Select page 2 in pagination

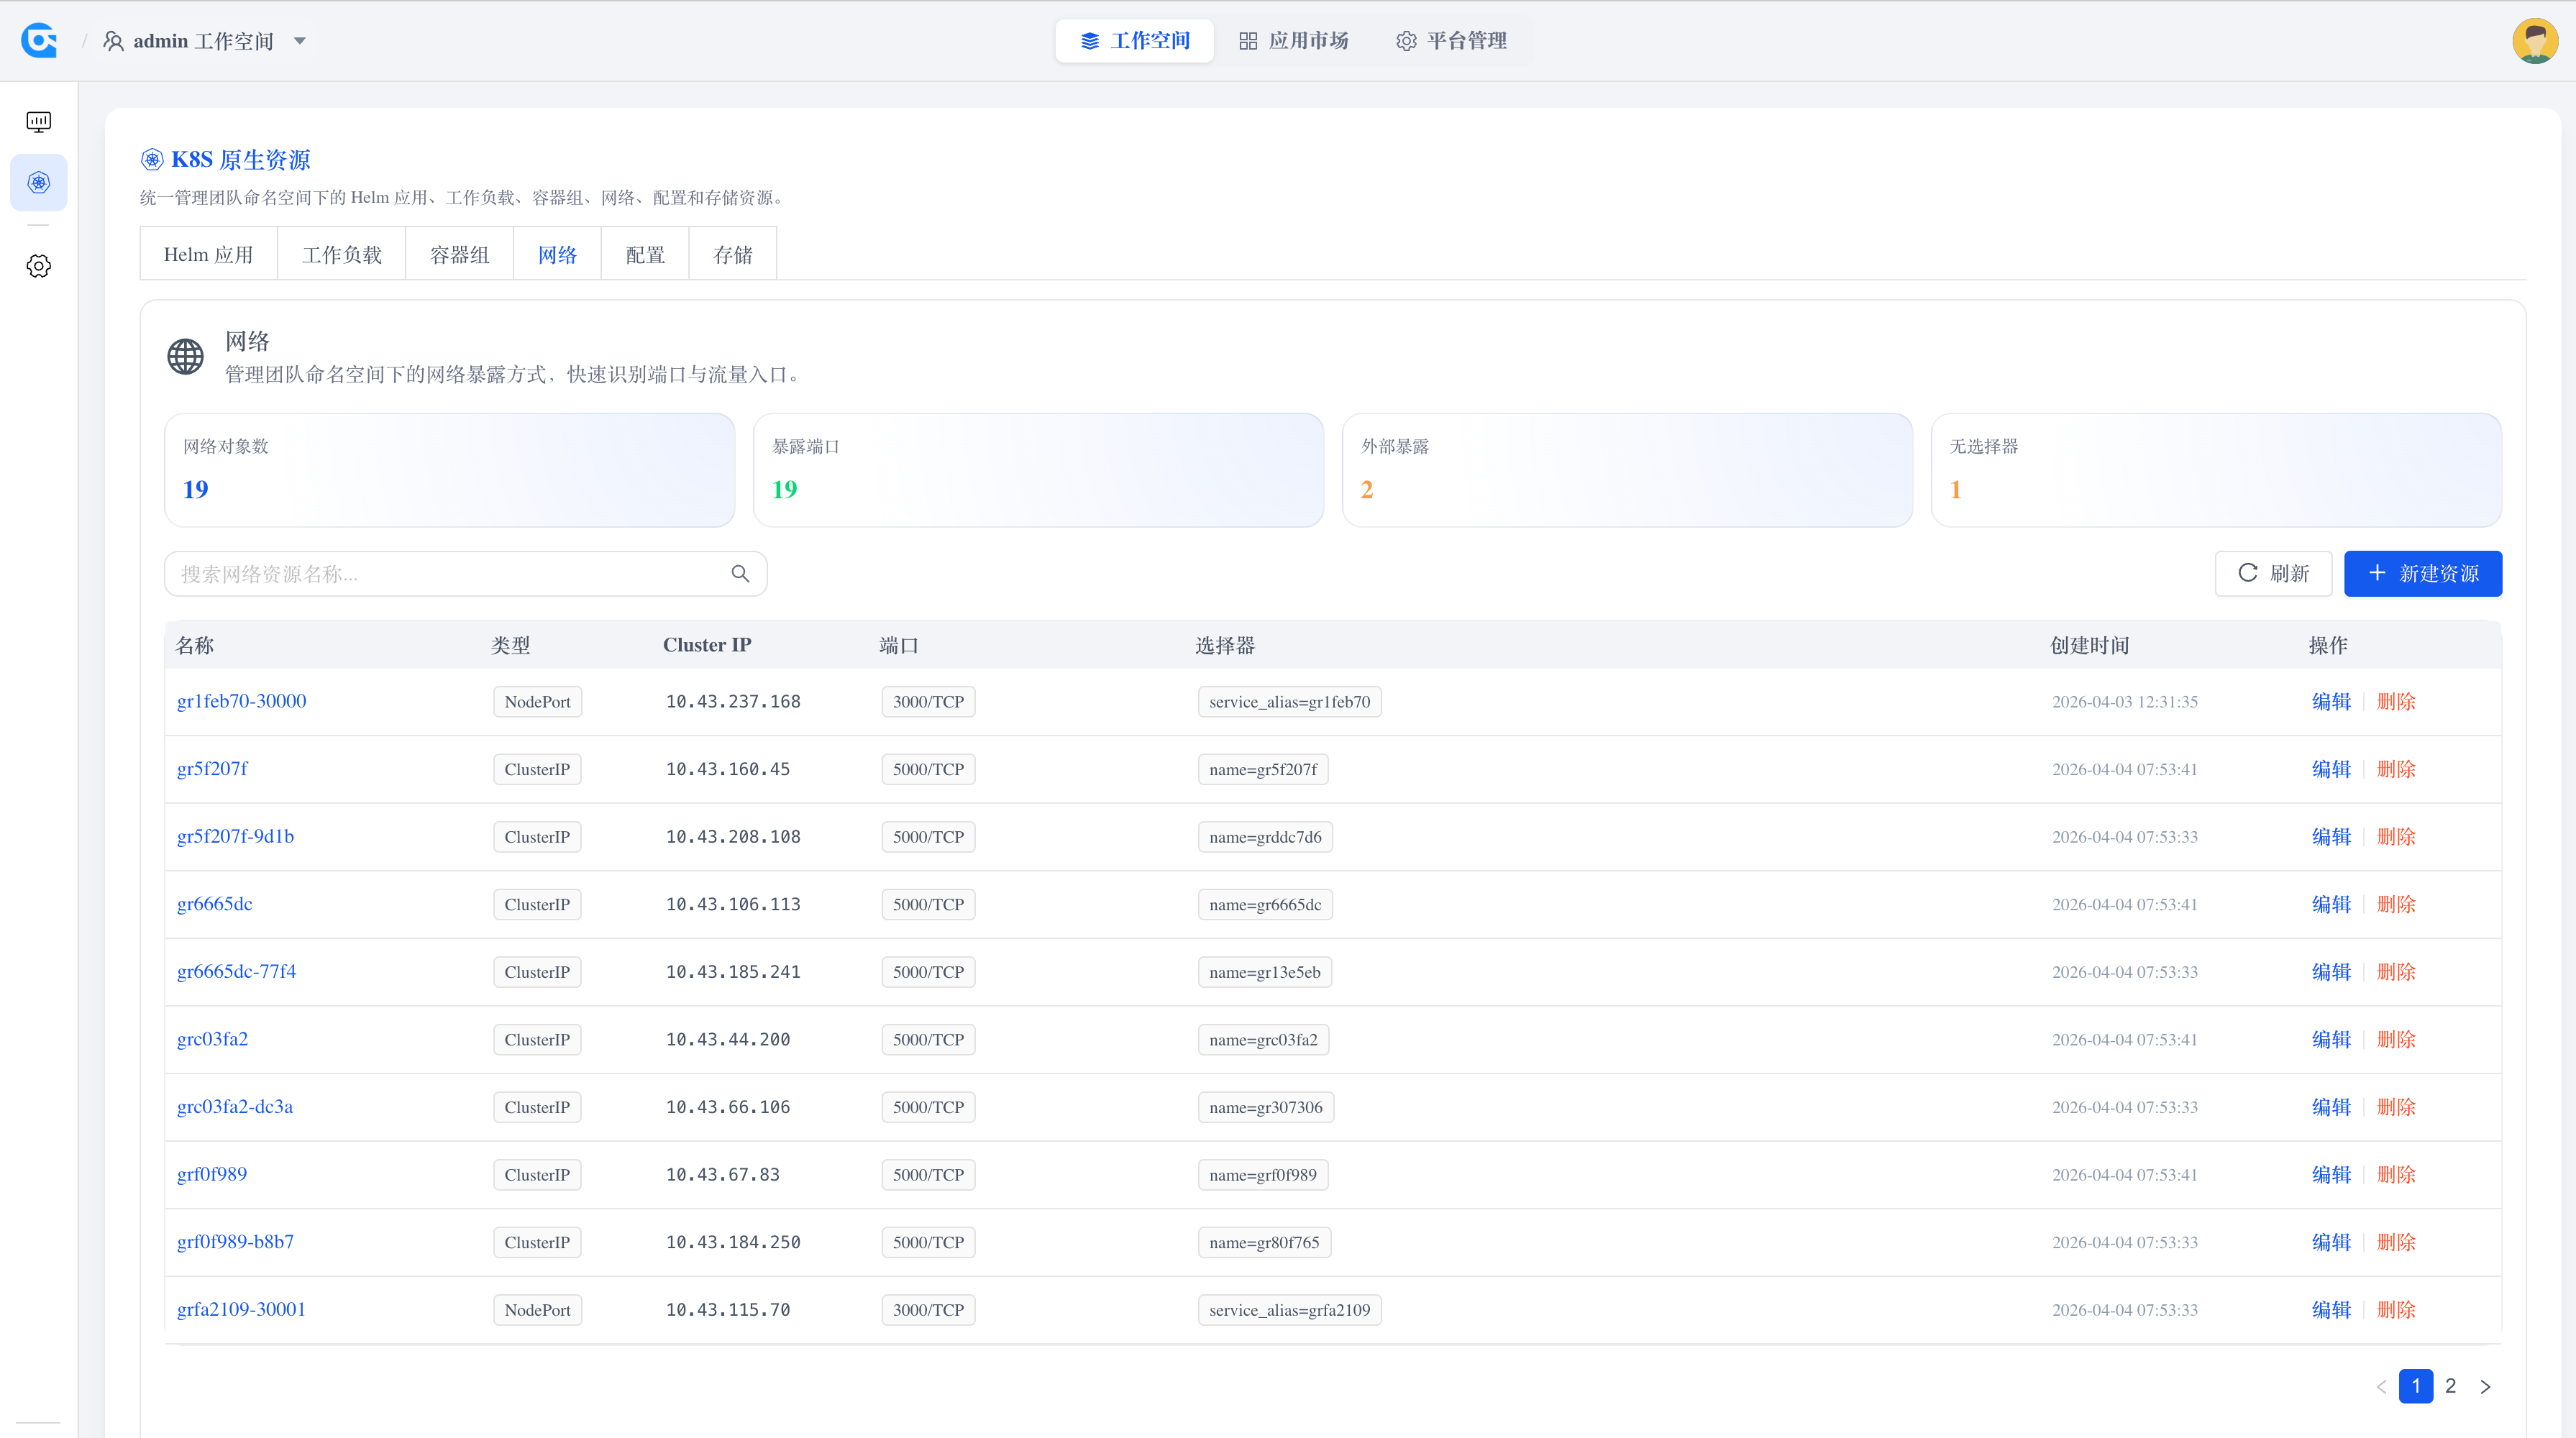pos(2450,1386)
